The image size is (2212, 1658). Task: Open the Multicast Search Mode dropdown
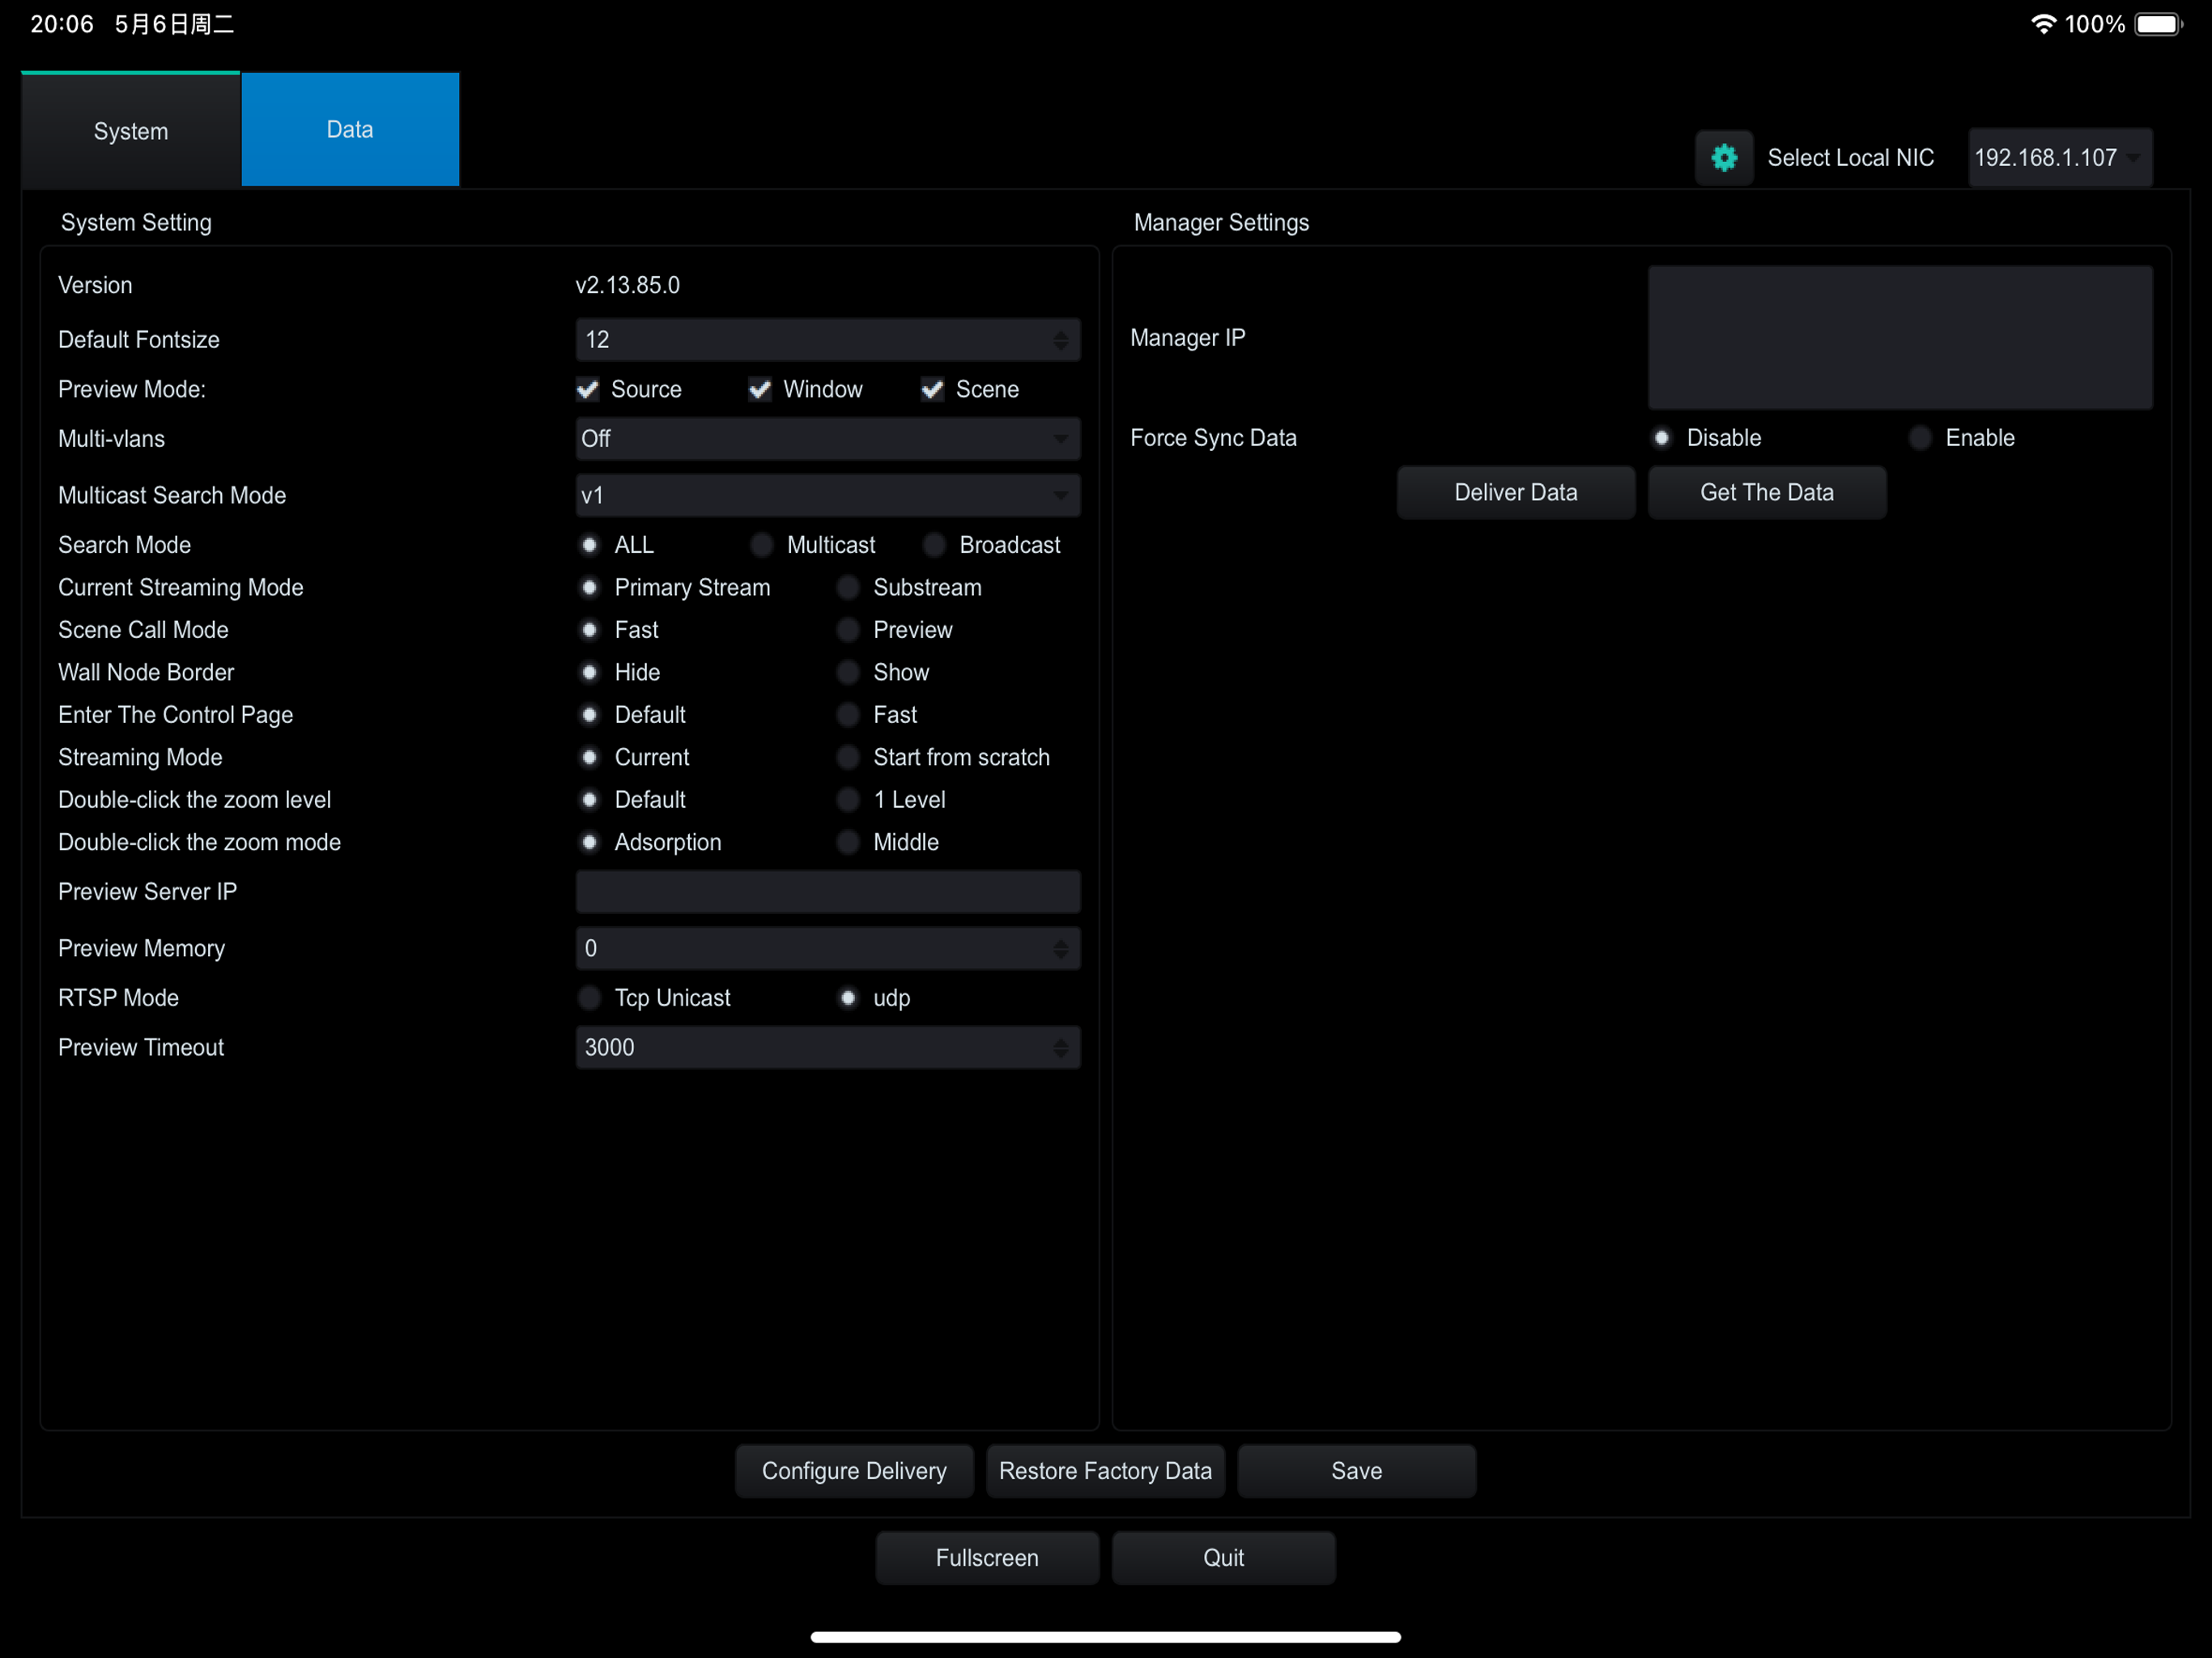(827, 495)
